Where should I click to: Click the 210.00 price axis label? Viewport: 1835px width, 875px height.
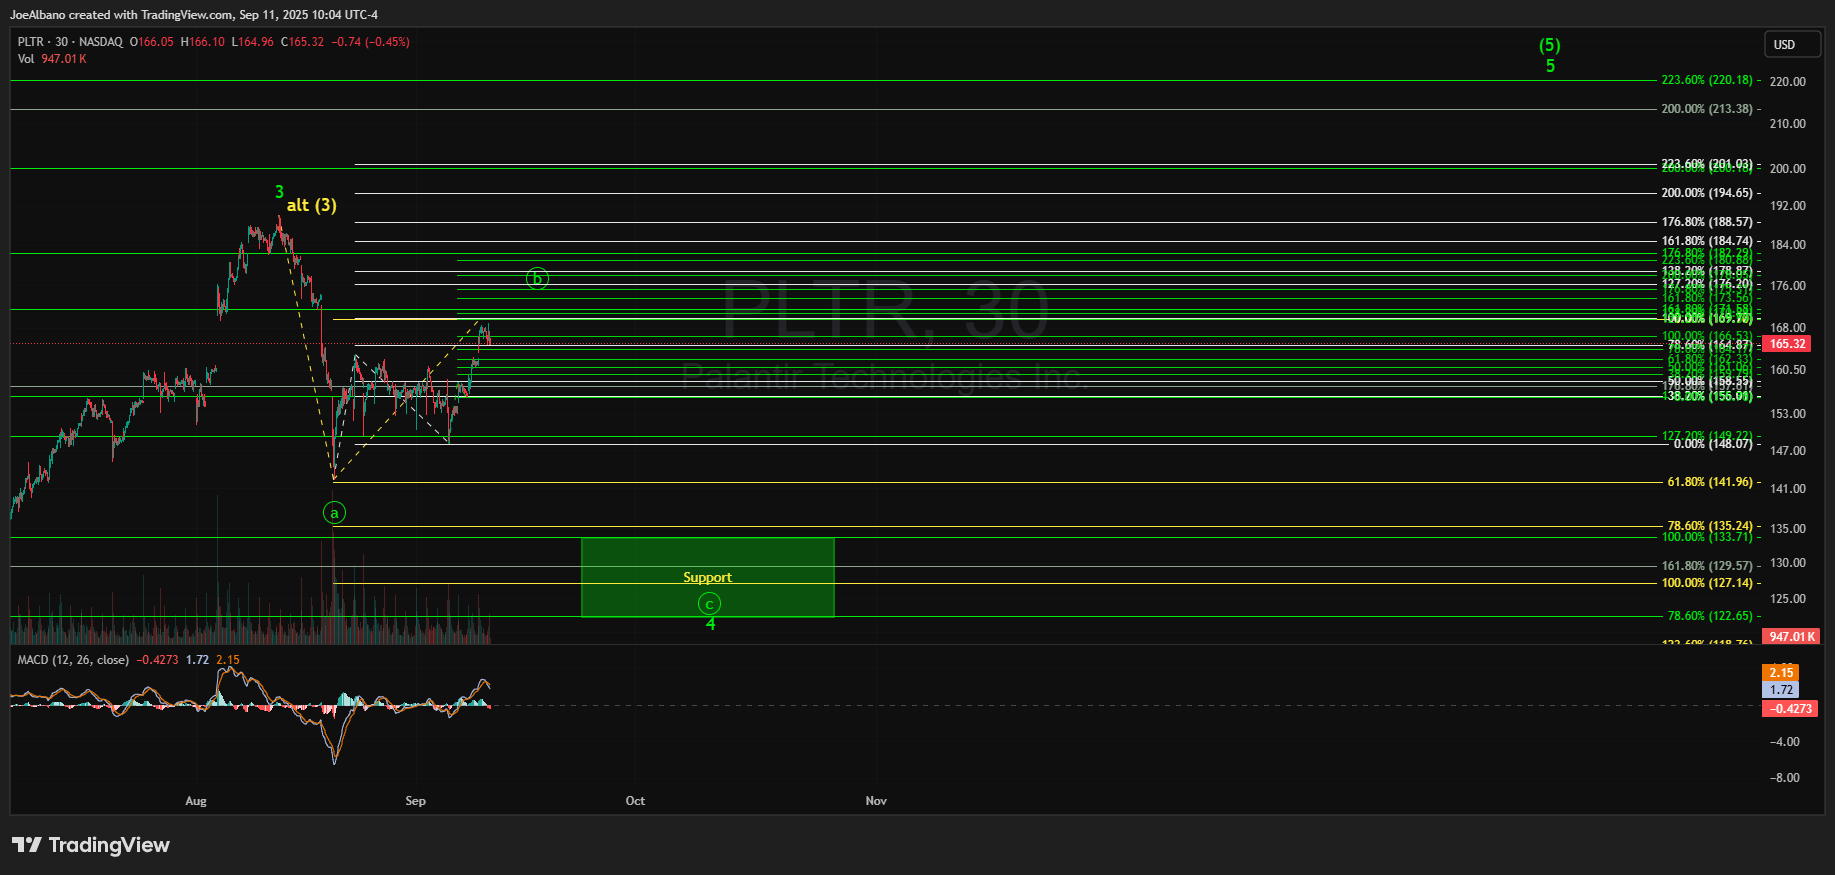click(1787, 124)
